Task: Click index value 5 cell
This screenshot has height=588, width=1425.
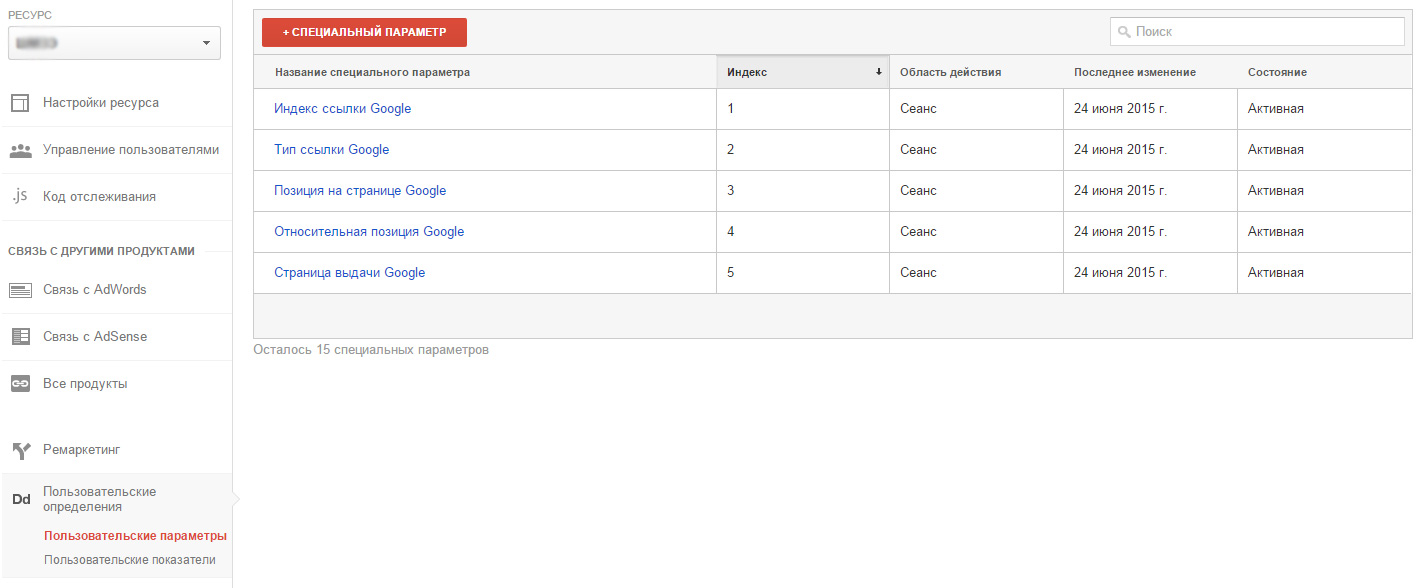Action: coord(803,273)
